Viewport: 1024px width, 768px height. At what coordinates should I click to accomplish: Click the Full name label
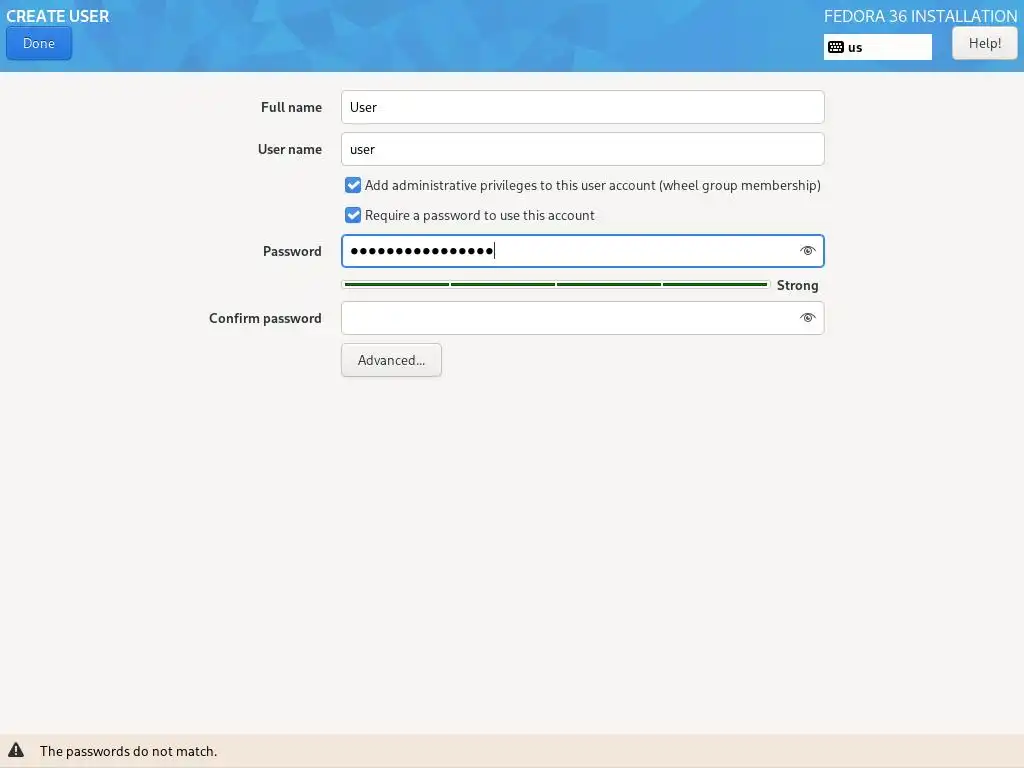coord(291,107)
